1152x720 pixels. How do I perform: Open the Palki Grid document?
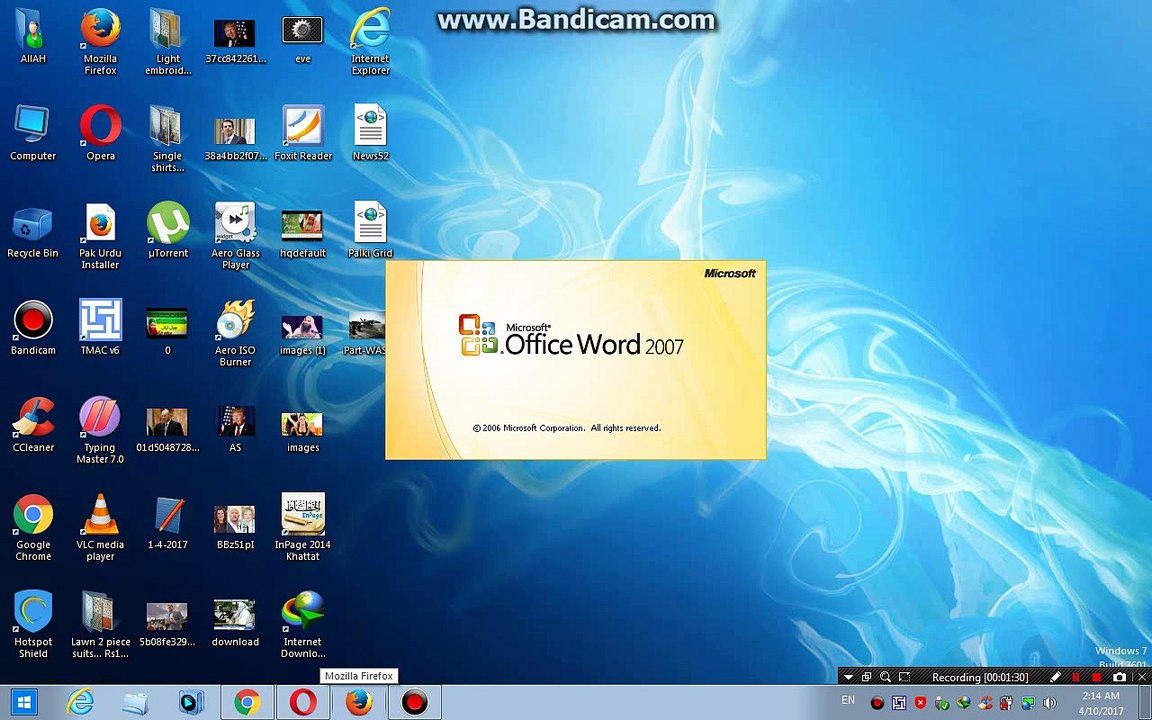point(370,230)
